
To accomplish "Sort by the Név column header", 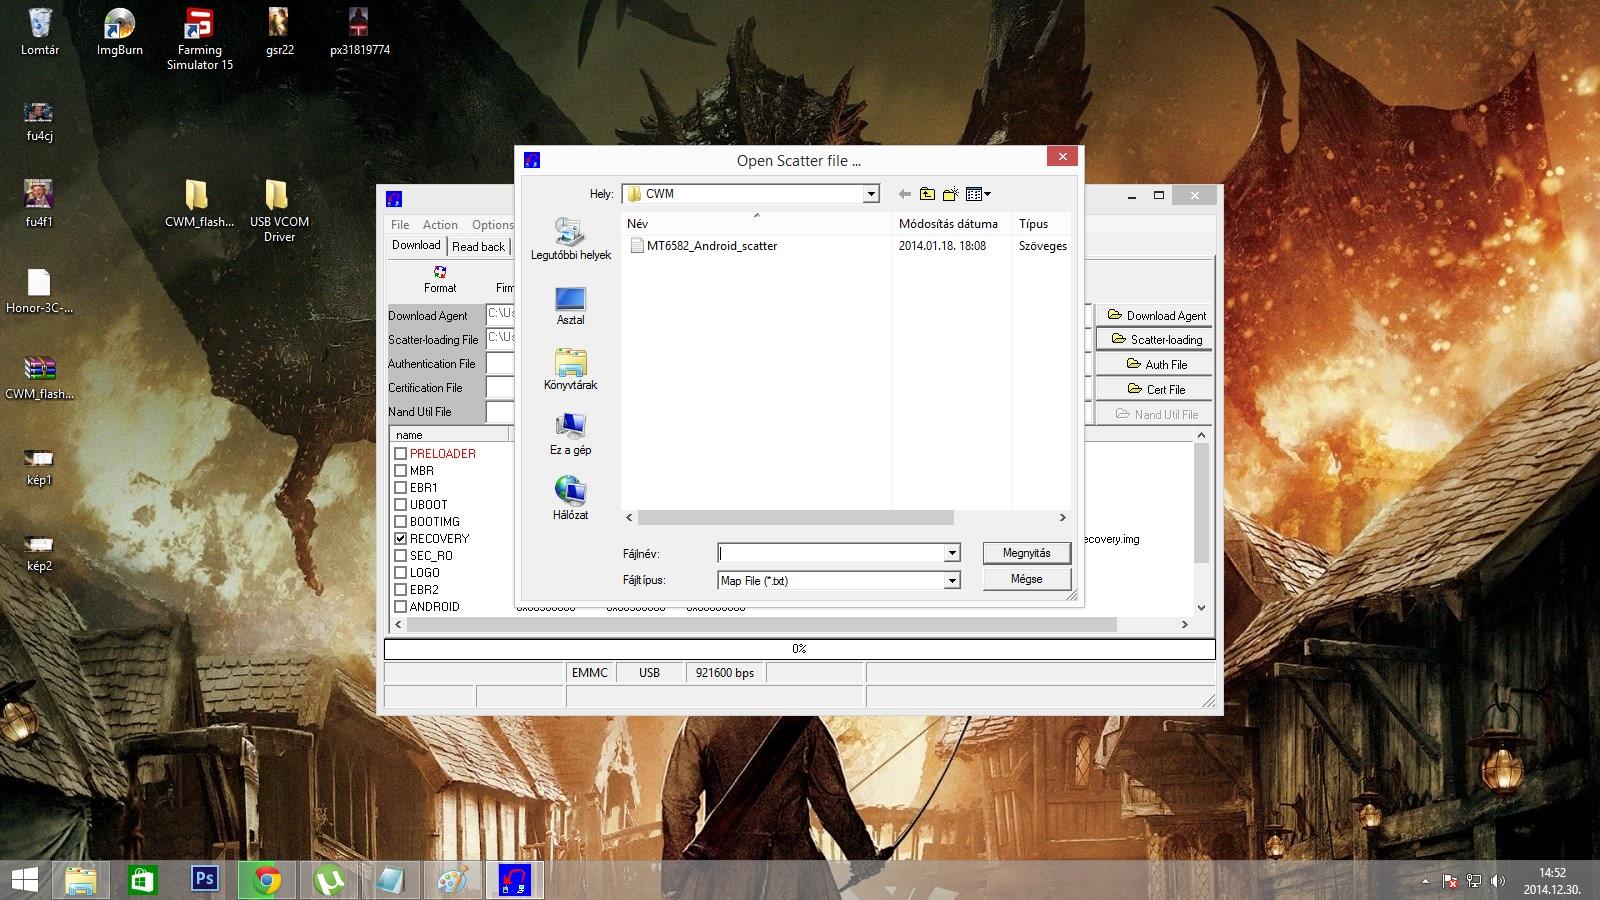I will click(x=756, y=224).
